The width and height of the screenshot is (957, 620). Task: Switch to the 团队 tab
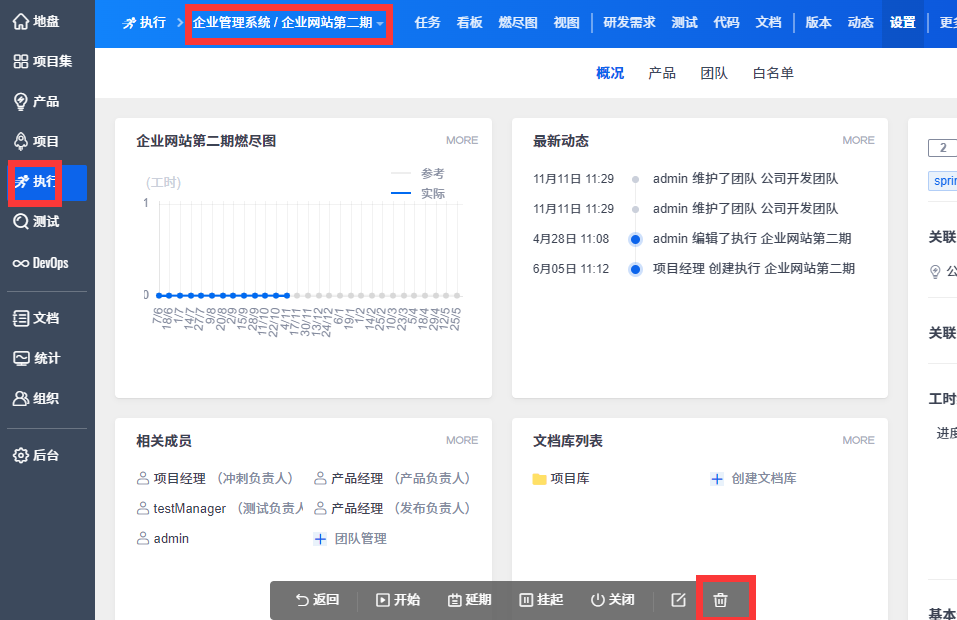click(x=714, y=73)
